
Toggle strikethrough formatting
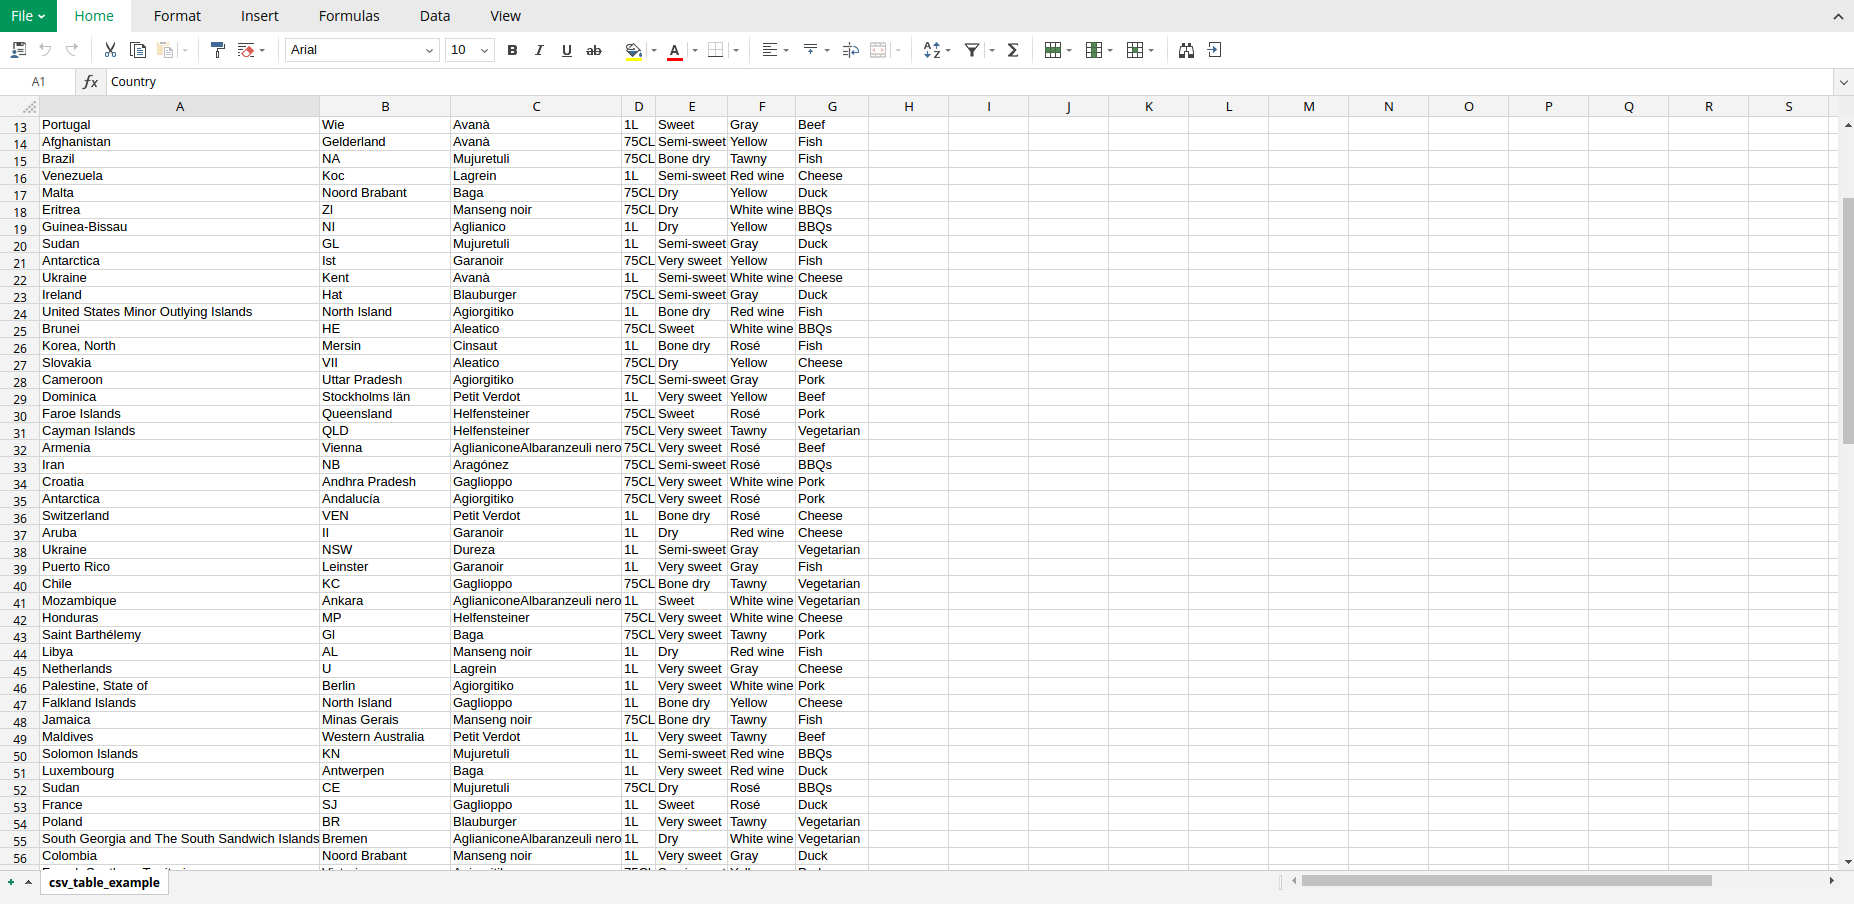click(x=594, y=50)
